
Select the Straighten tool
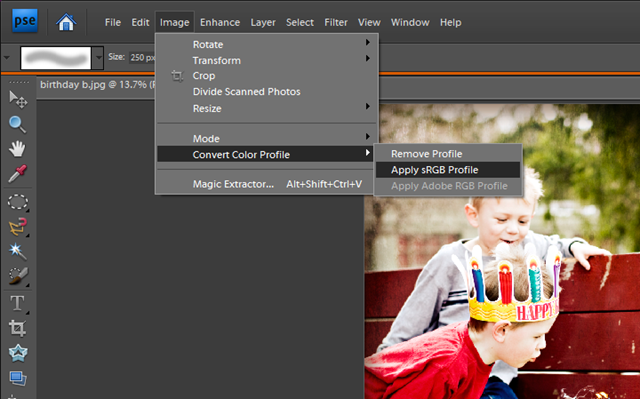[x=18, y=378]
